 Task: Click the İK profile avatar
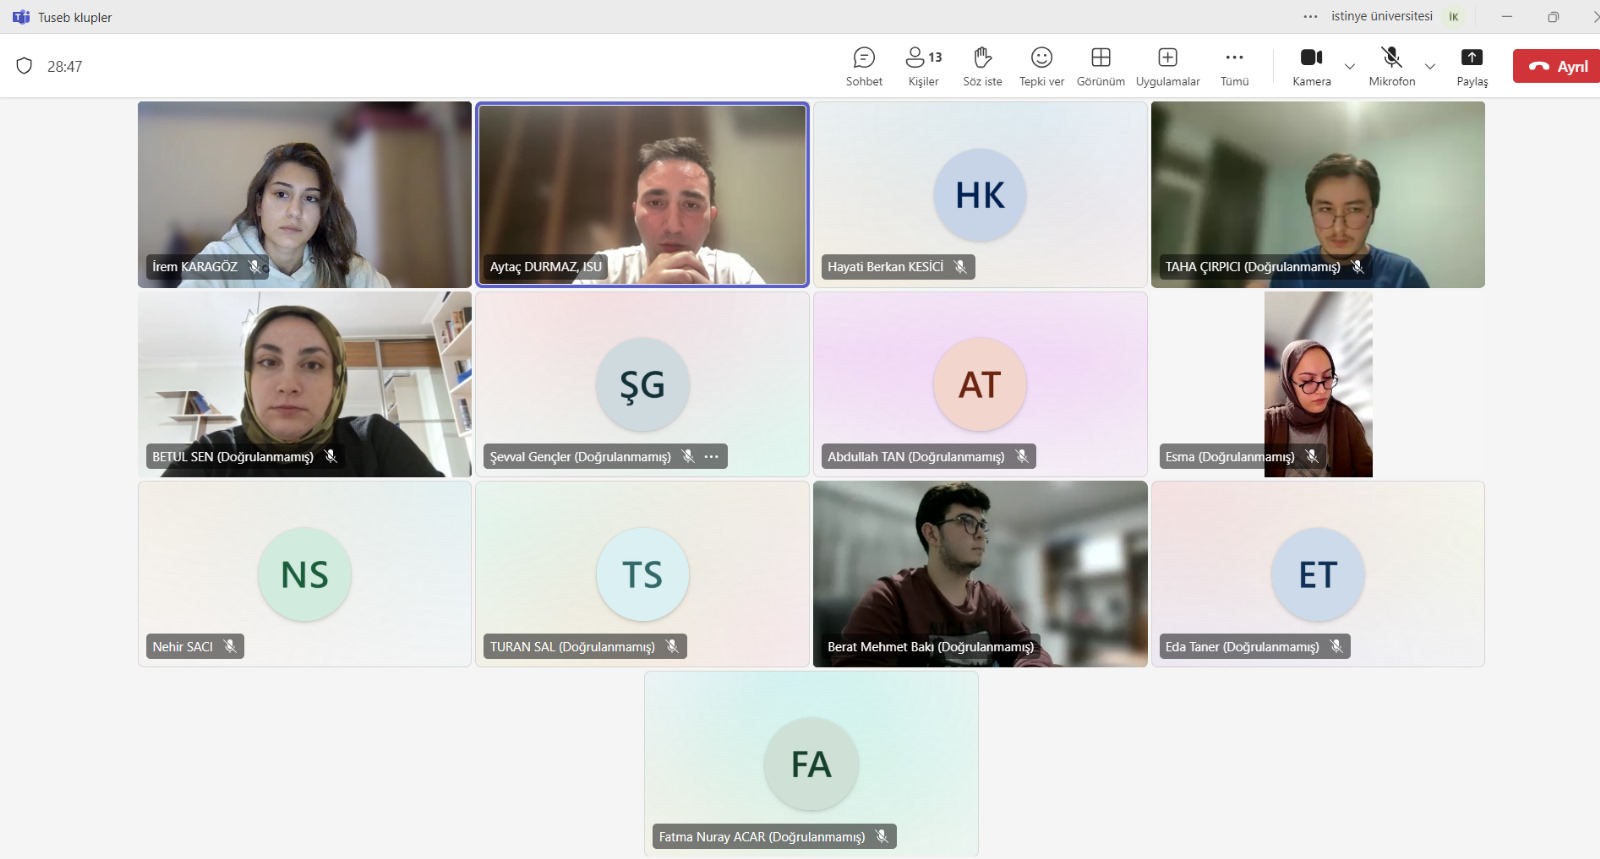click(x=1453, y=17)
